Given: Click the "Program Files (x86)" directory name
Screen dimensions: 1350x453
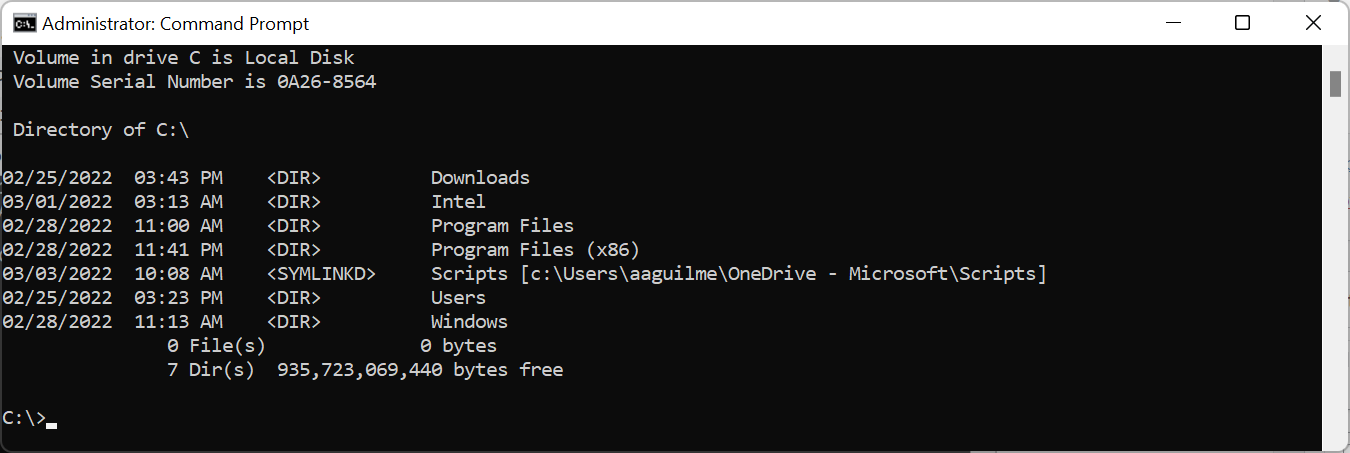Looking at the screenshot, I should (x=535, y=250).
